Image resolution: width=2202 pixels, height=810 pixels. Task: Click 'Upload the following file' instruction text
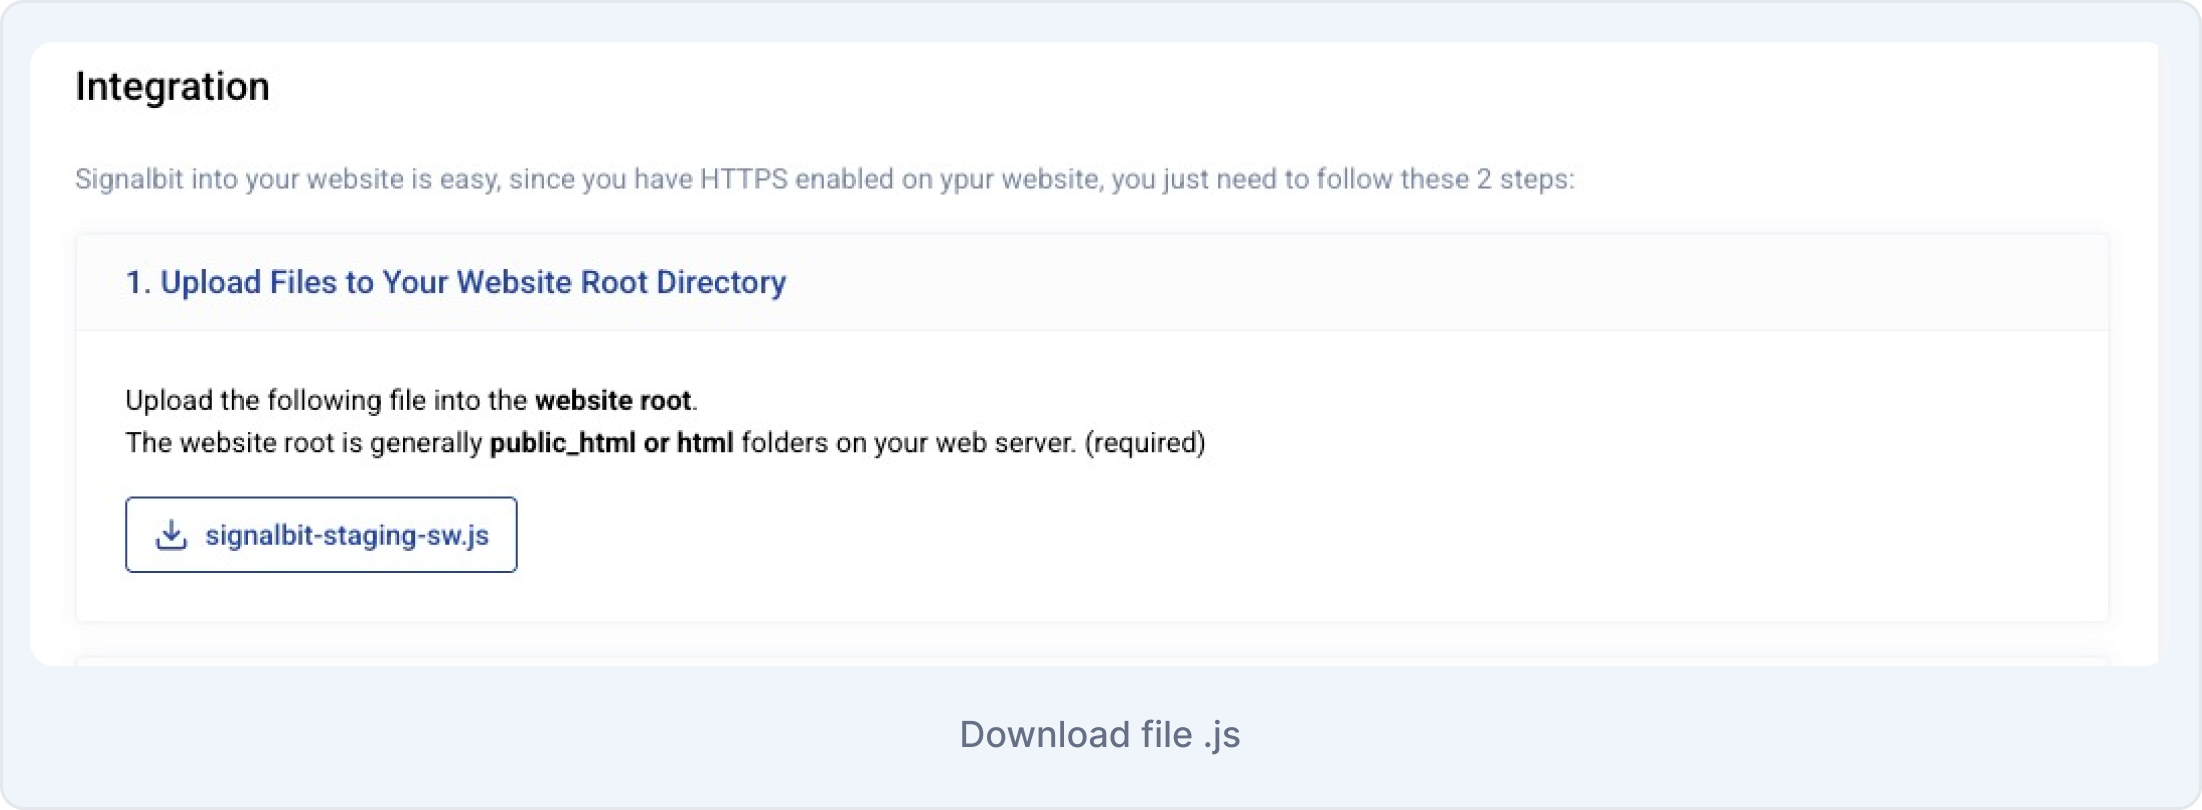(267, 401)
